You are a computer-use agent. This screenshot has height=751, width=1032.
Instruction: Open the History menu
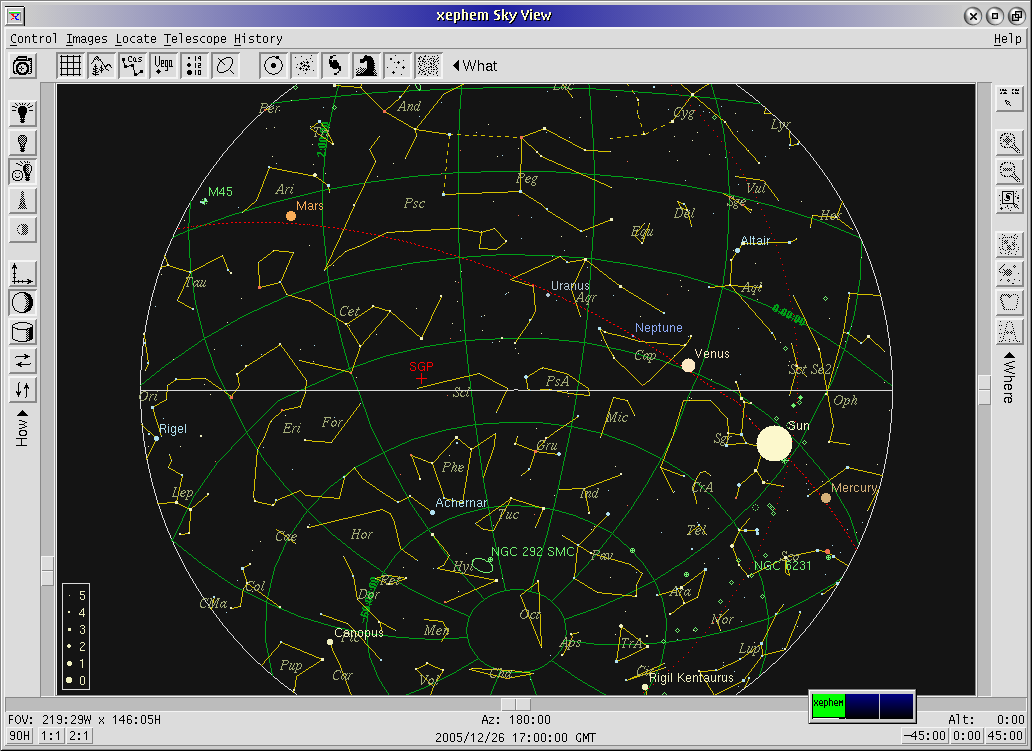(x=258, y=39)
